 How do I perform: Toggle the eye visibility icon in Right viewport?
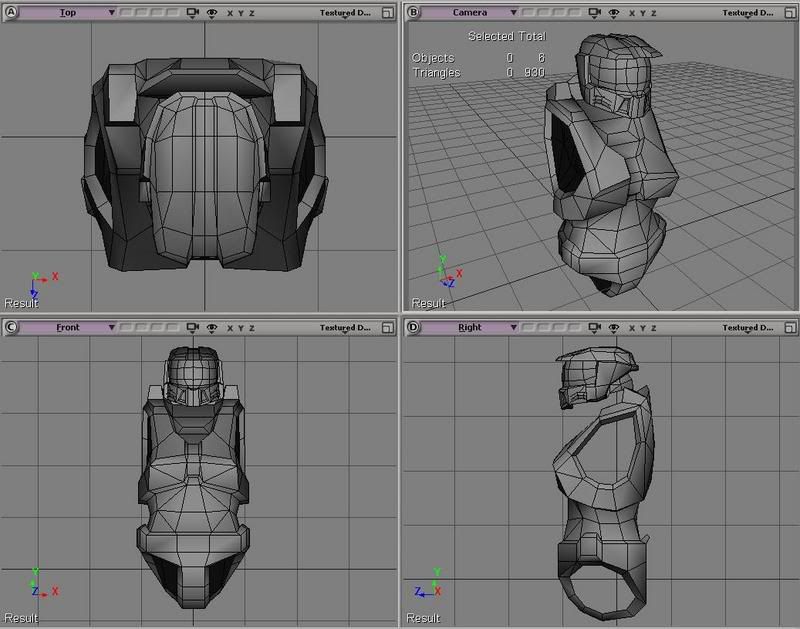click(614, 328)
